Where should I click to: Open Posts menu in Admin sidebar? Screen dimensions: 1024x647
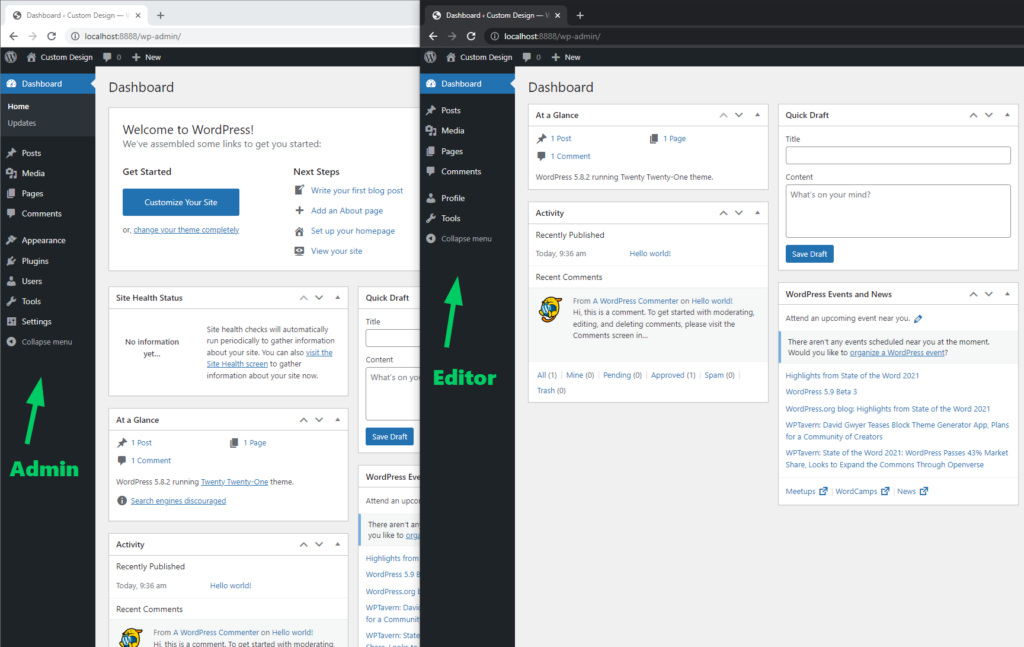coord(31,153)
